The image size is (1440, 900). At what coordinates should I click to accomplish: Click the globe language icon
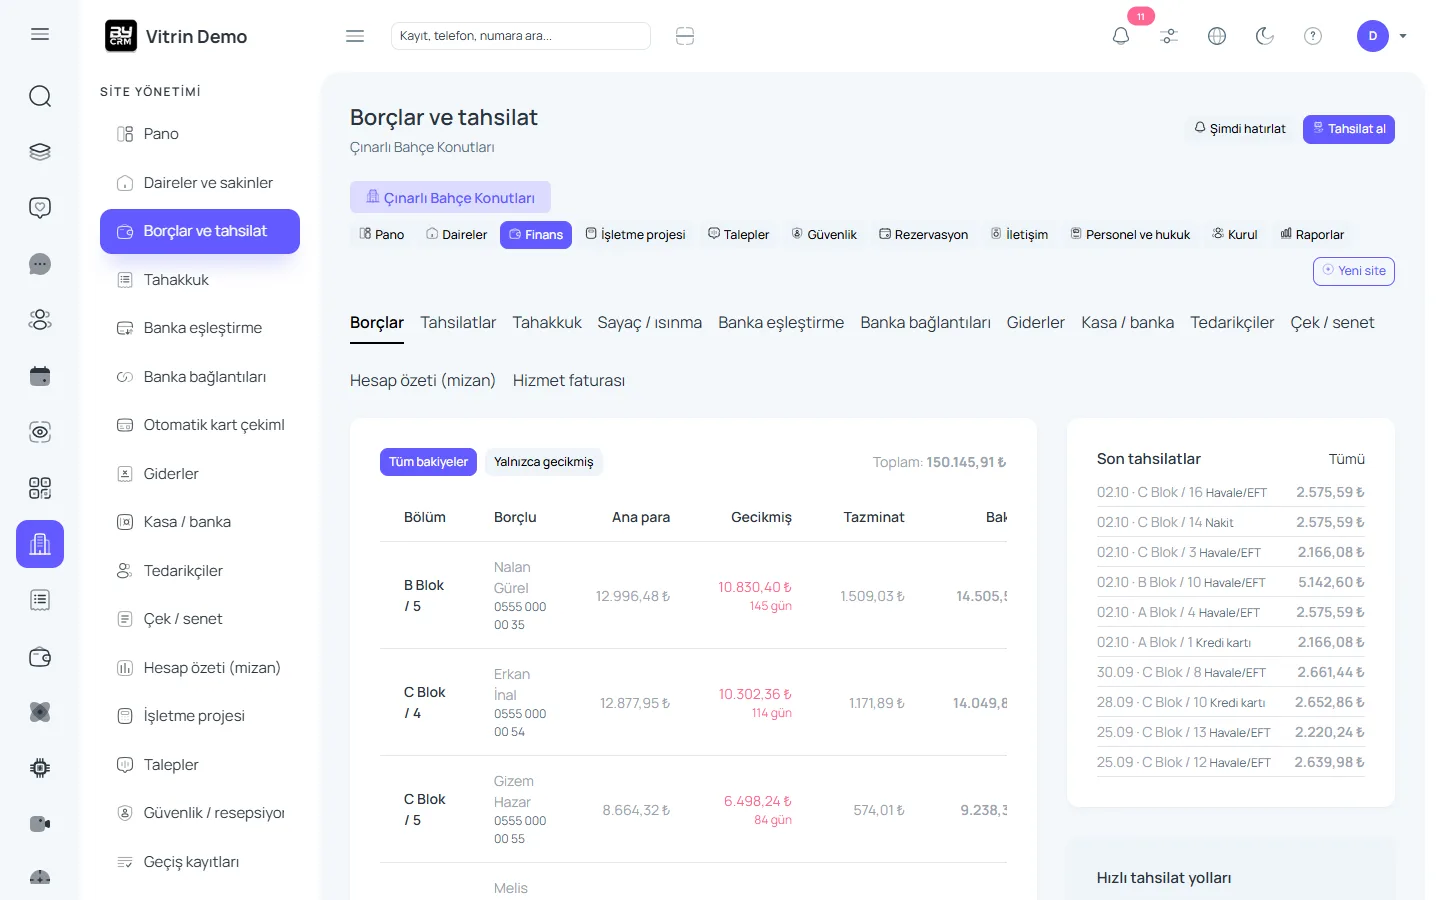[x=1217, y=36]
